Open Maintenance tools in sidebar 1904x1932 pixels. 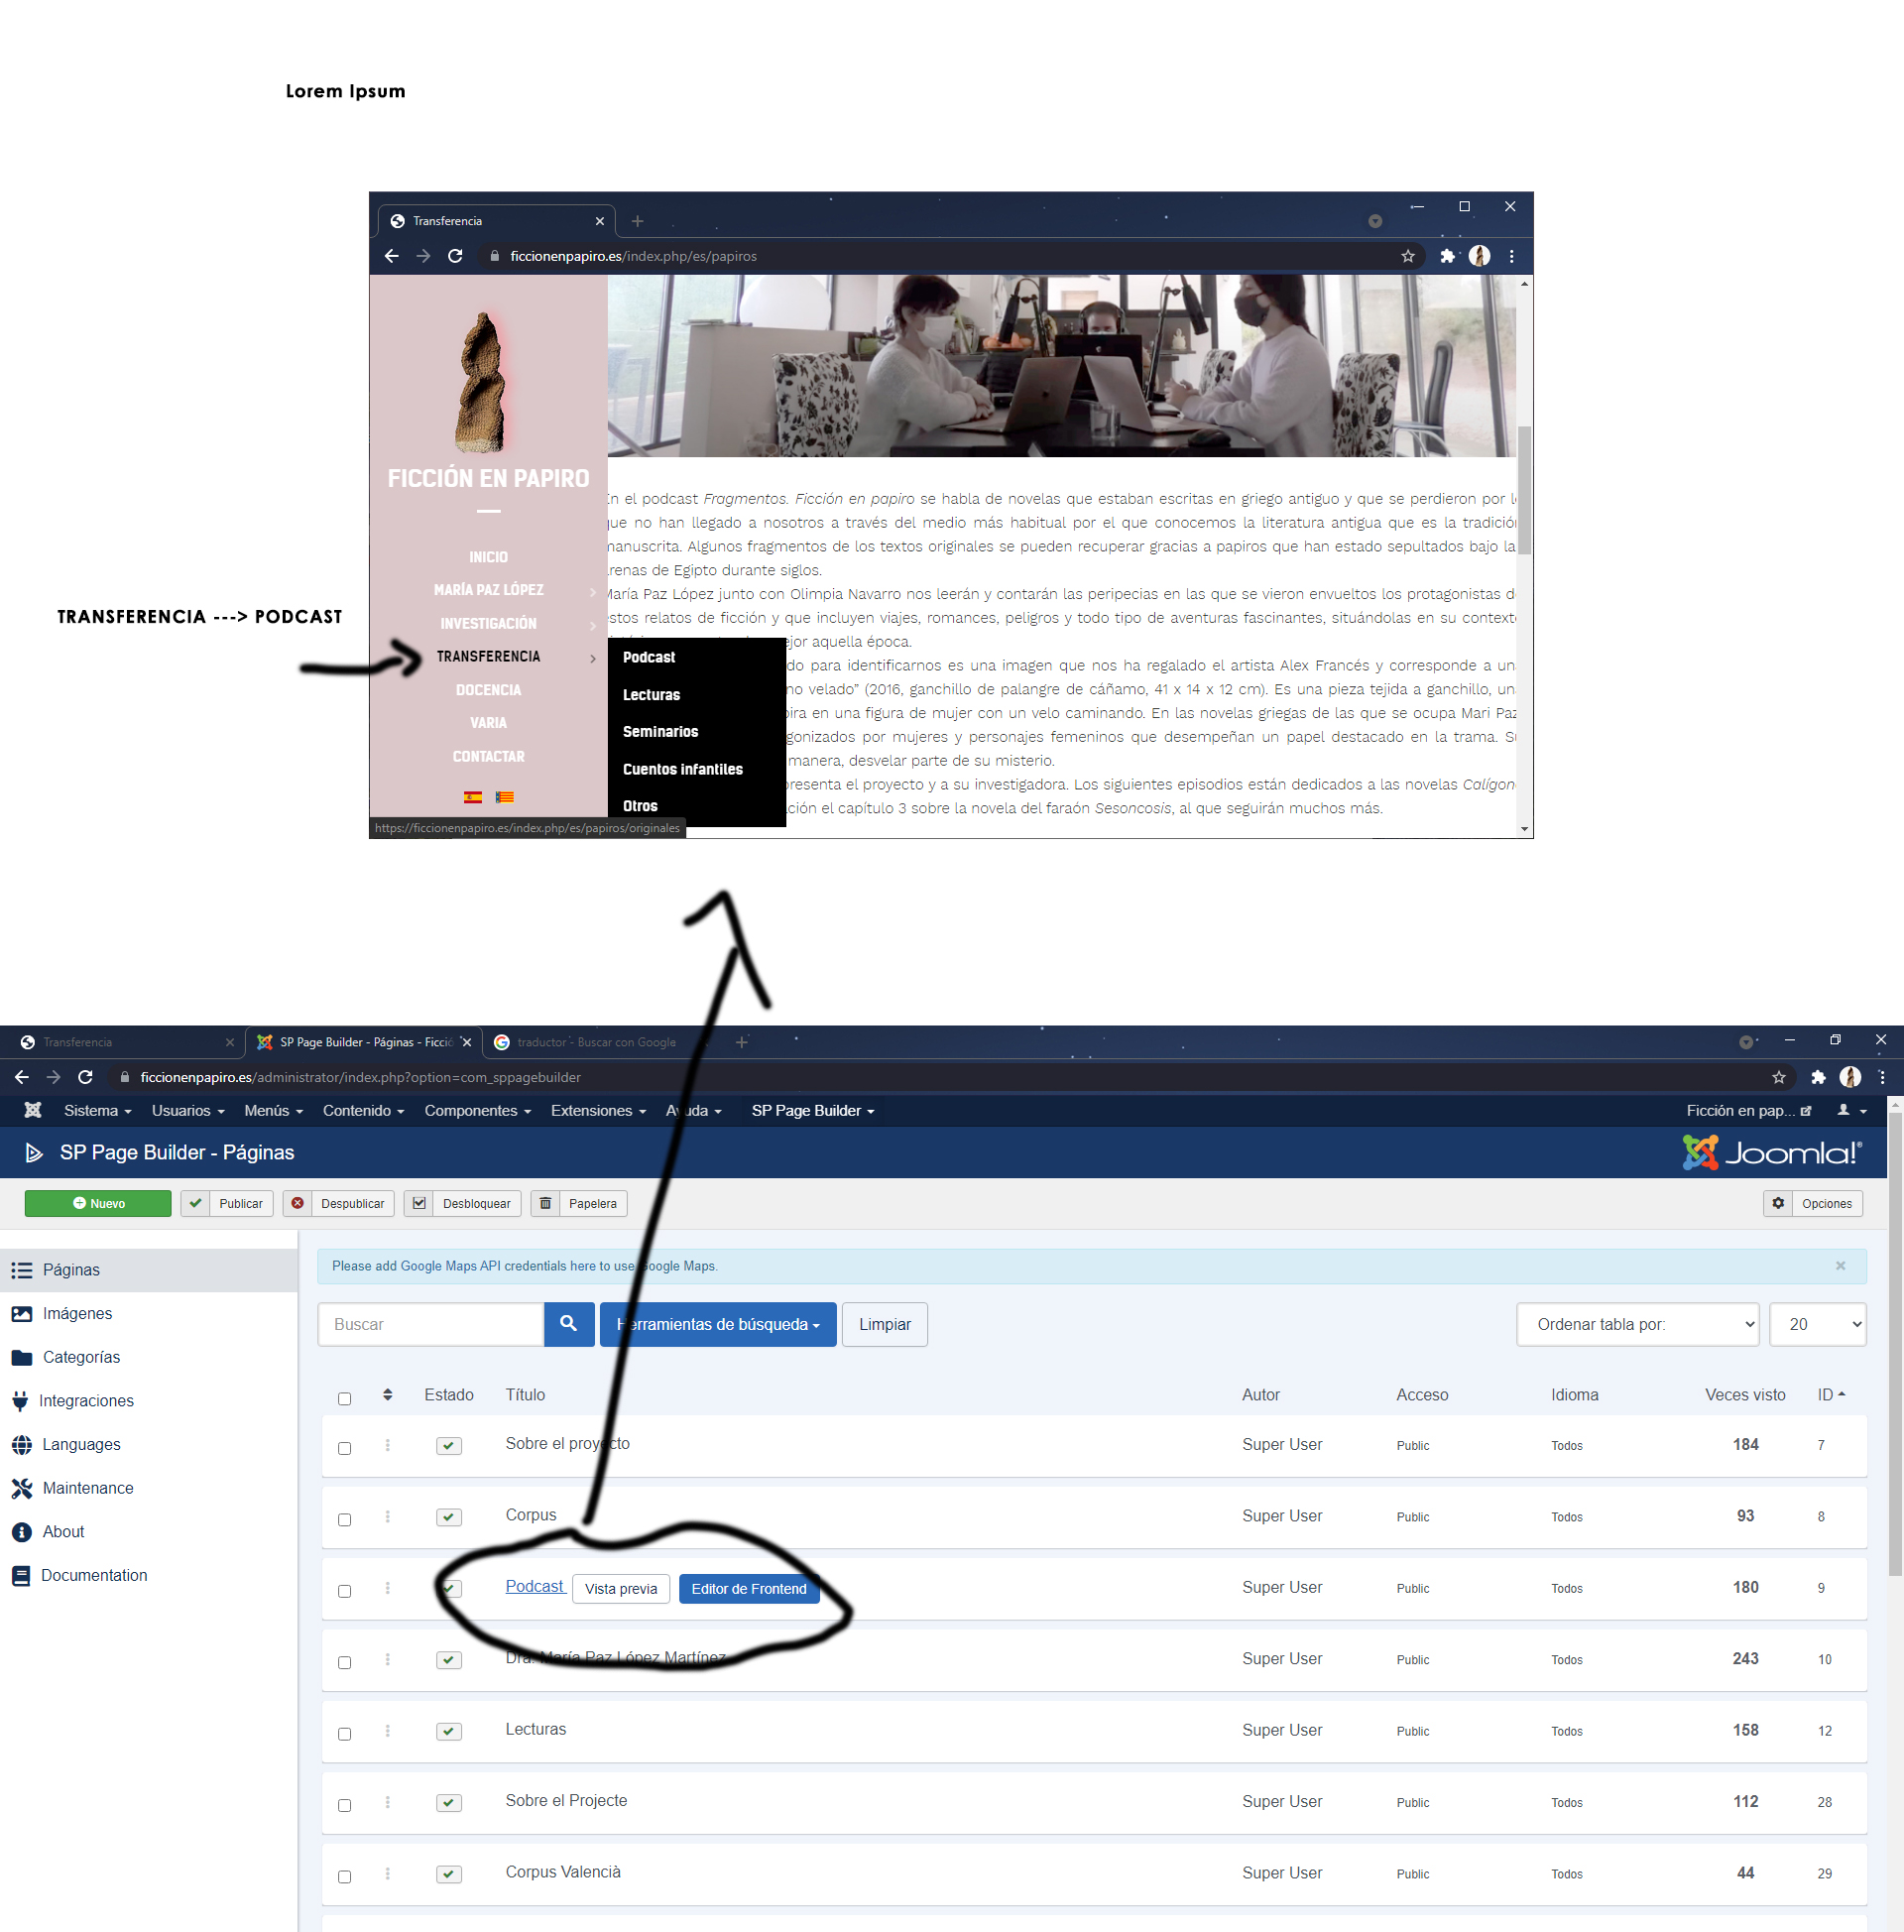[87, 1487]
